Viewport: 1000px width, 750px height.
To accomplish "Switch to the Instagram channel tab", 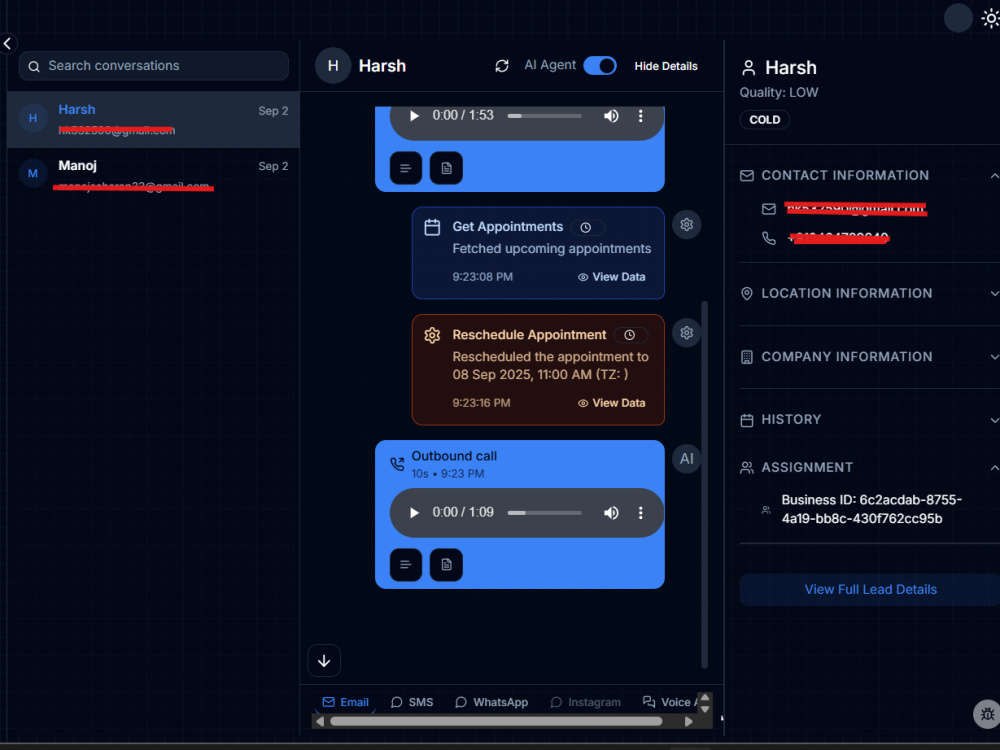I will click(585, 702).
